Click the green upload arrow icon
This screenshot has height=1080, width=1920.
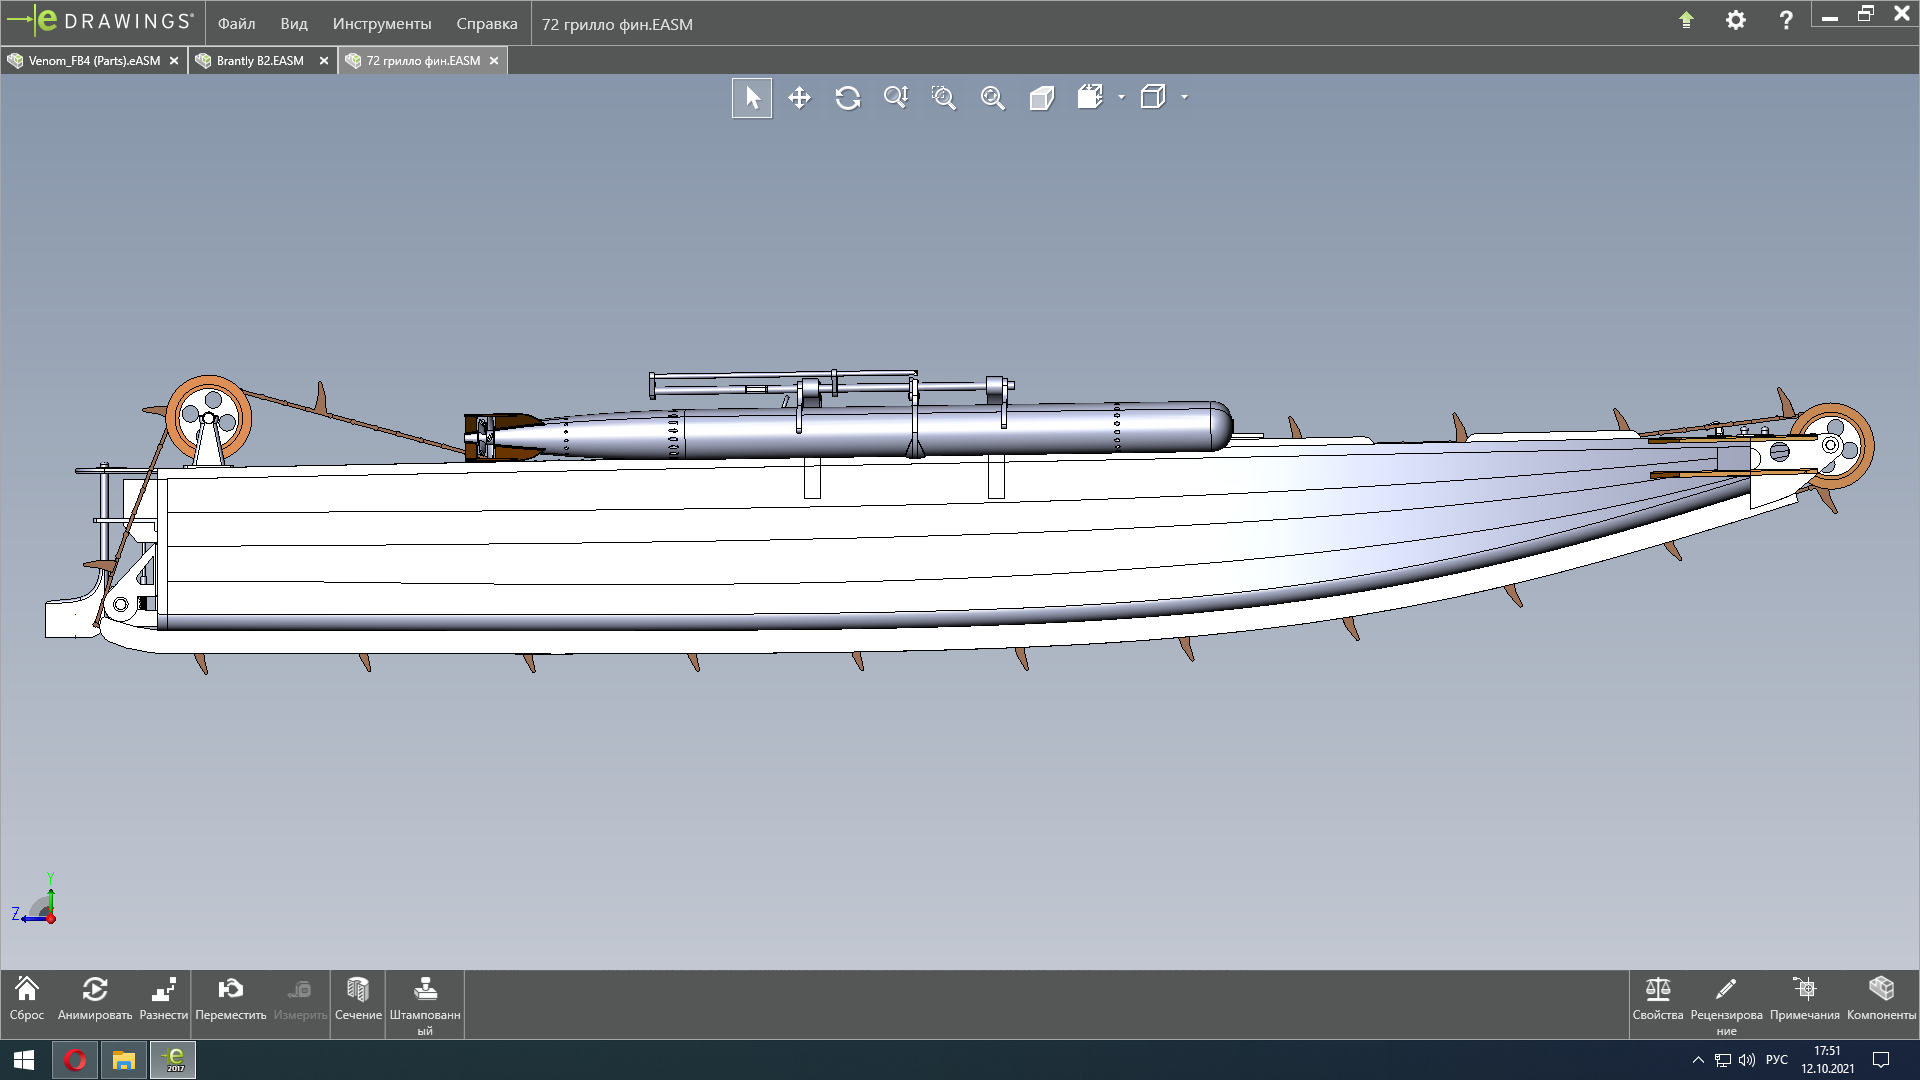tap(1686, 20)
